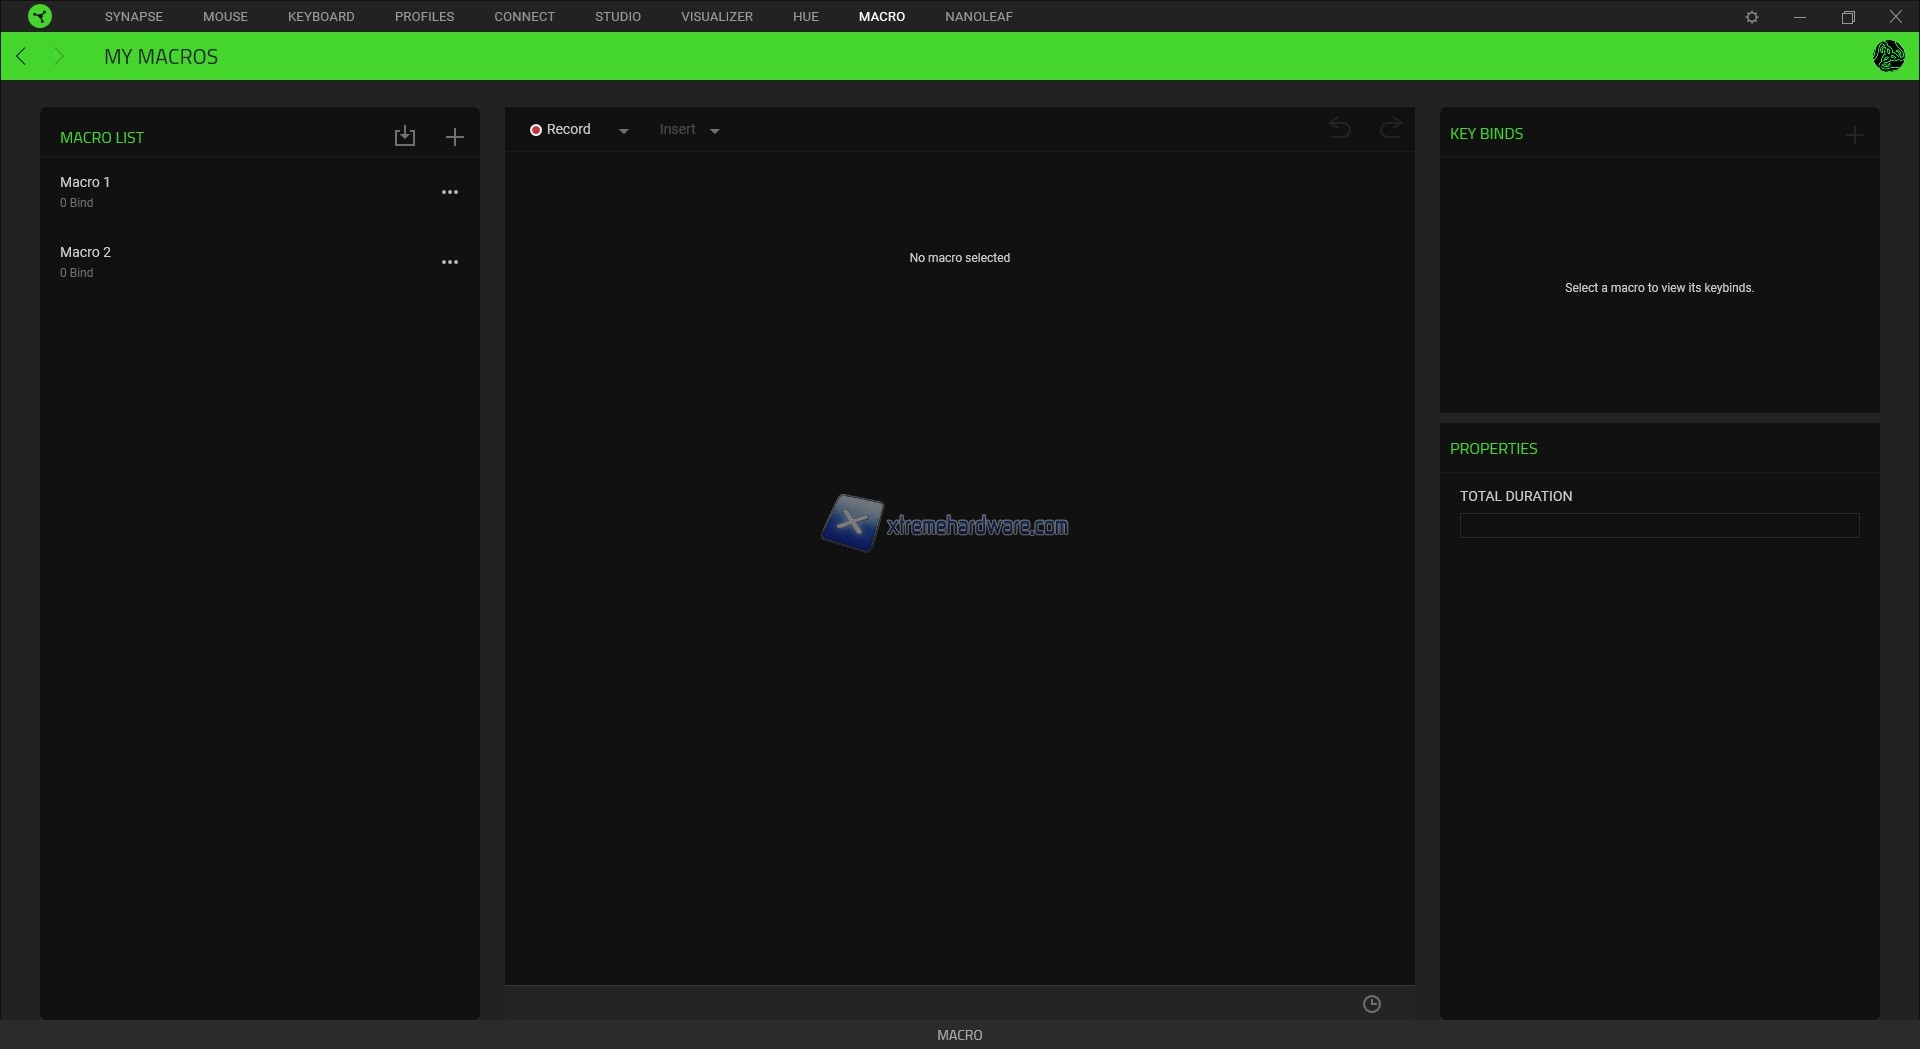Viewport: 1920px width, 1049px height.
Task: Open Macro 2 options ellipsis menu
Action: tap(450, 262)
